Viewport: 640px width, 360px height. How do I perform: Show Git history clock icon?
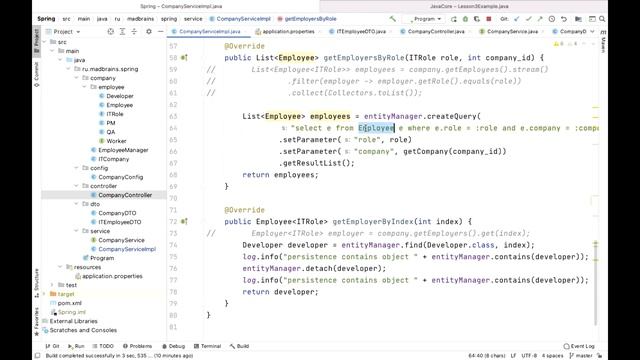(x=552, y=19)
